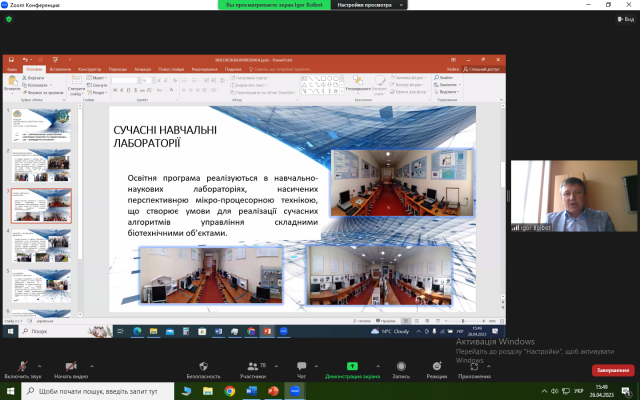
Task: Toggle meeting recording with Запись
Action: pos(401,370)
